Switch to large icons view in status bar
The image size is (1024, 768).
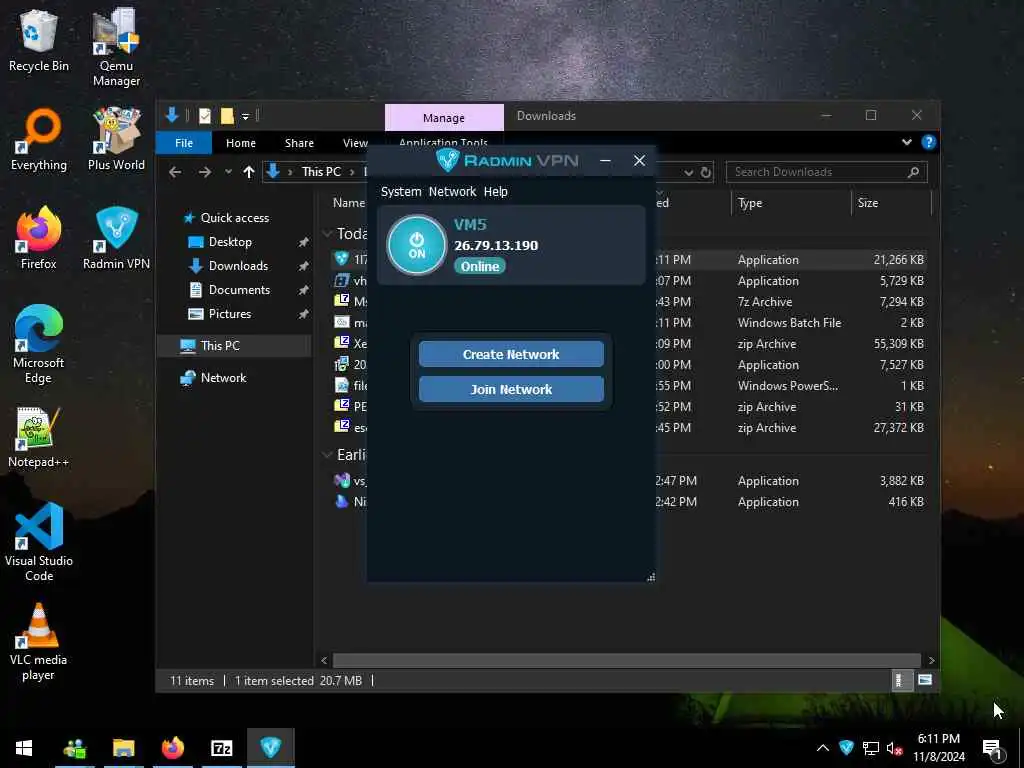(925, 680)
